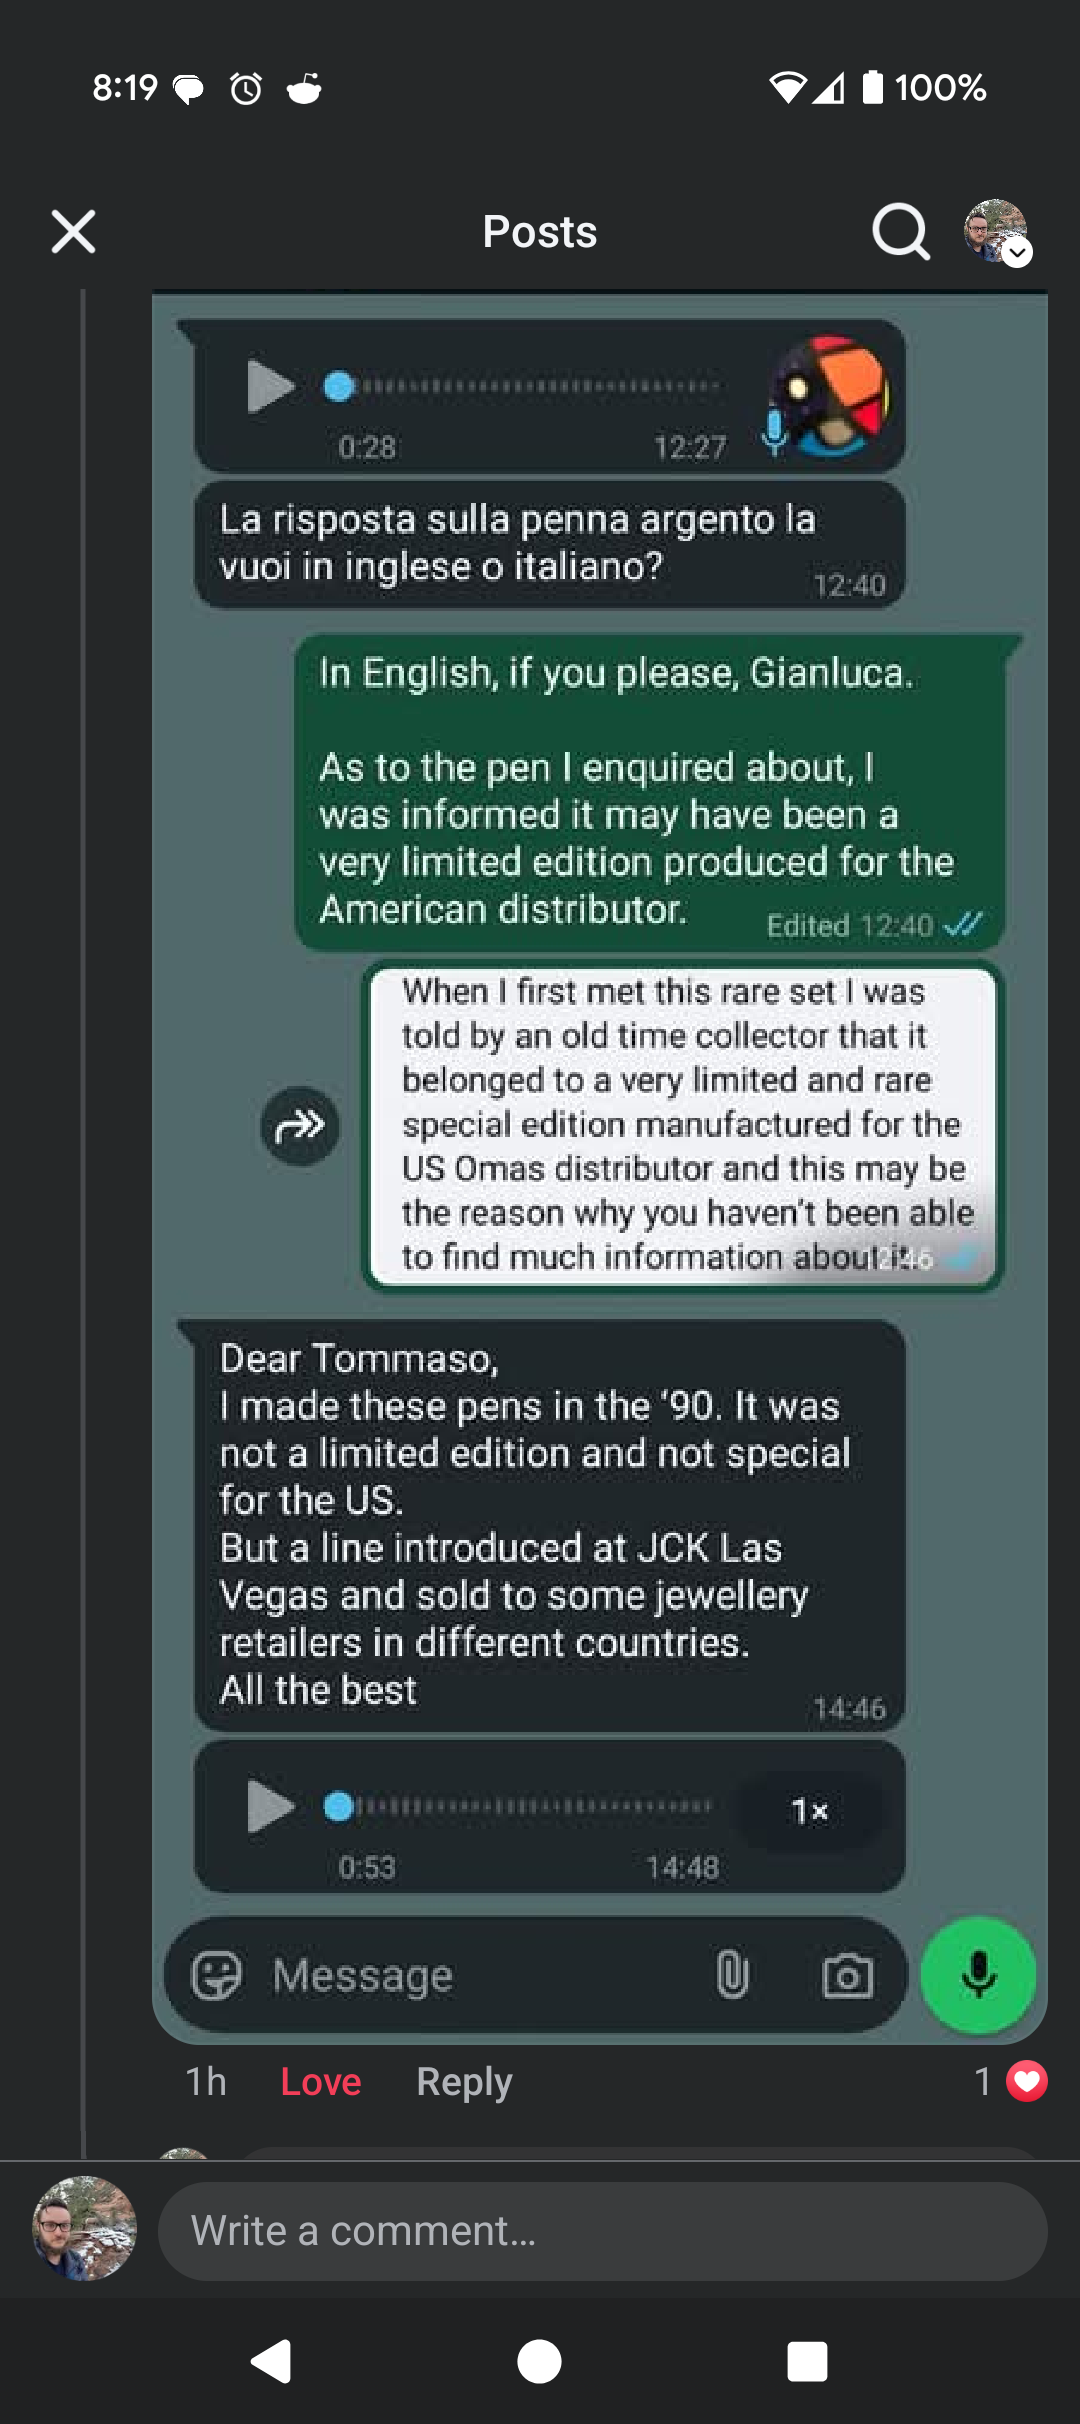Click the forward arrow icon

pyautogui.click(x=299, y=1126)
